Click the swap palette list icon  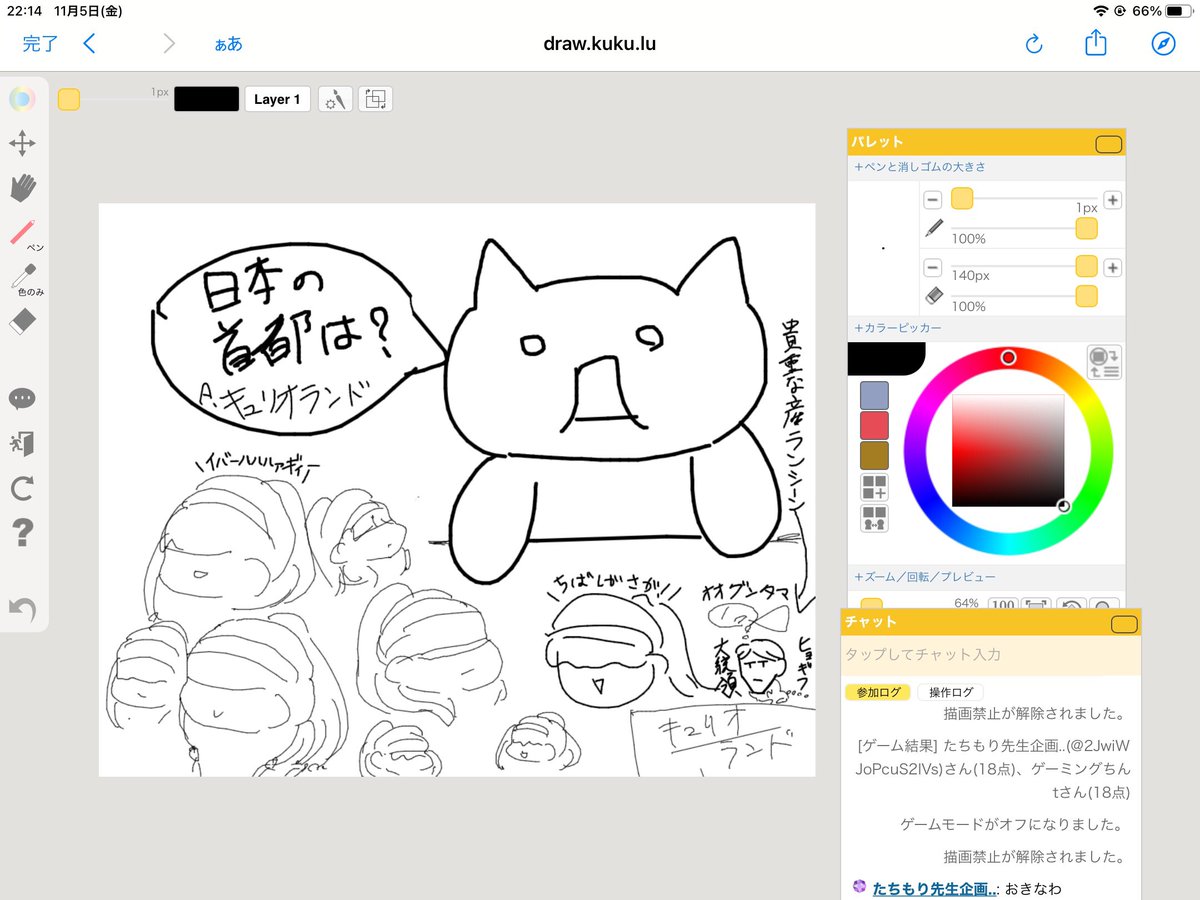click(1104, 362)
